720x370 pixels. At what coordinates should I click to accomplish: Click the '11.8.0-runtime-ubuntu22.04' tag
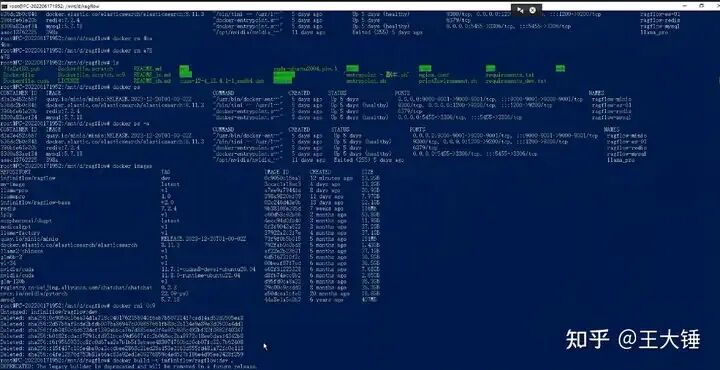click(x=200, y=276)
